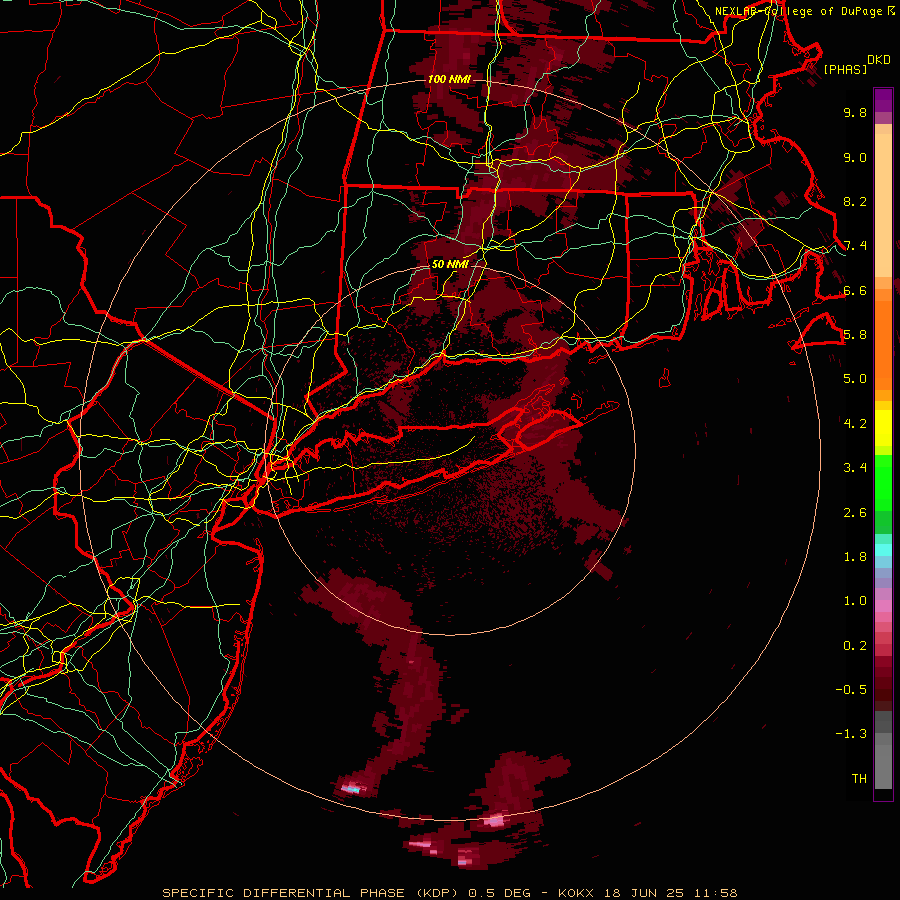Click the 2.6 value on the scale
900x900 pixels.
click(x=855, y=512)
